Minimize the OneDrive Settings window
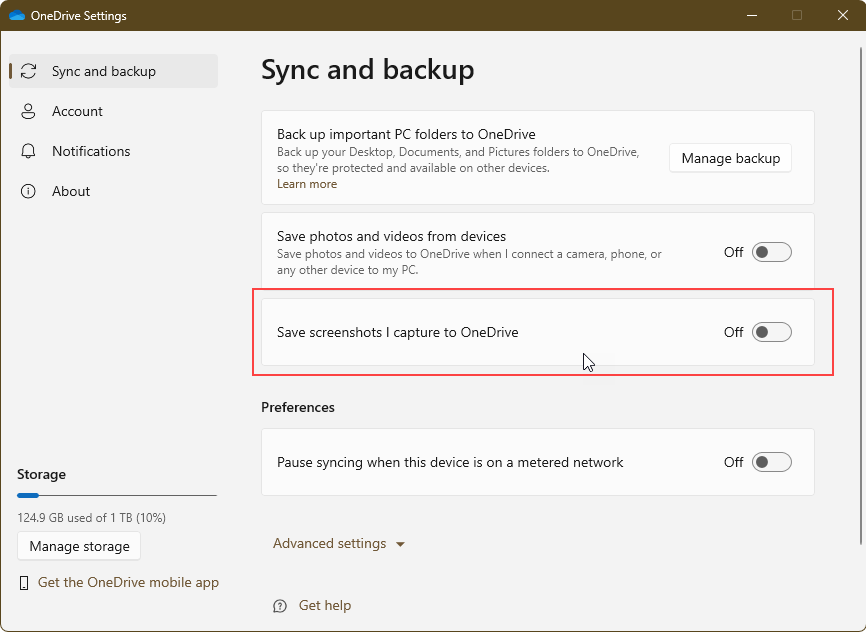Screen dimensions: 866x632 tap(752, 15)
